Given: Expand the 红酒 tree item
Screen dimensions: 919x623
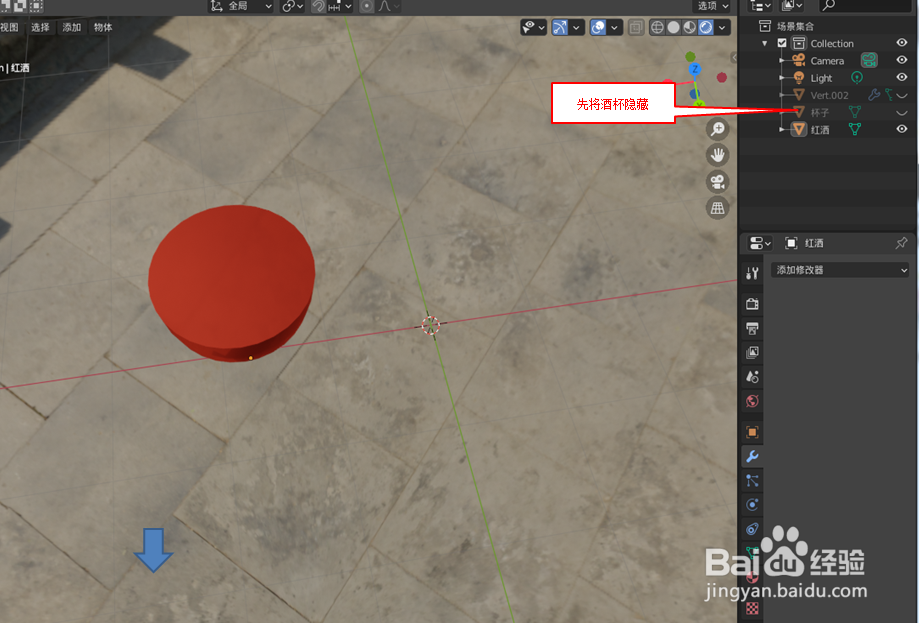Looking at the screenshot, I should click(782, 129).
